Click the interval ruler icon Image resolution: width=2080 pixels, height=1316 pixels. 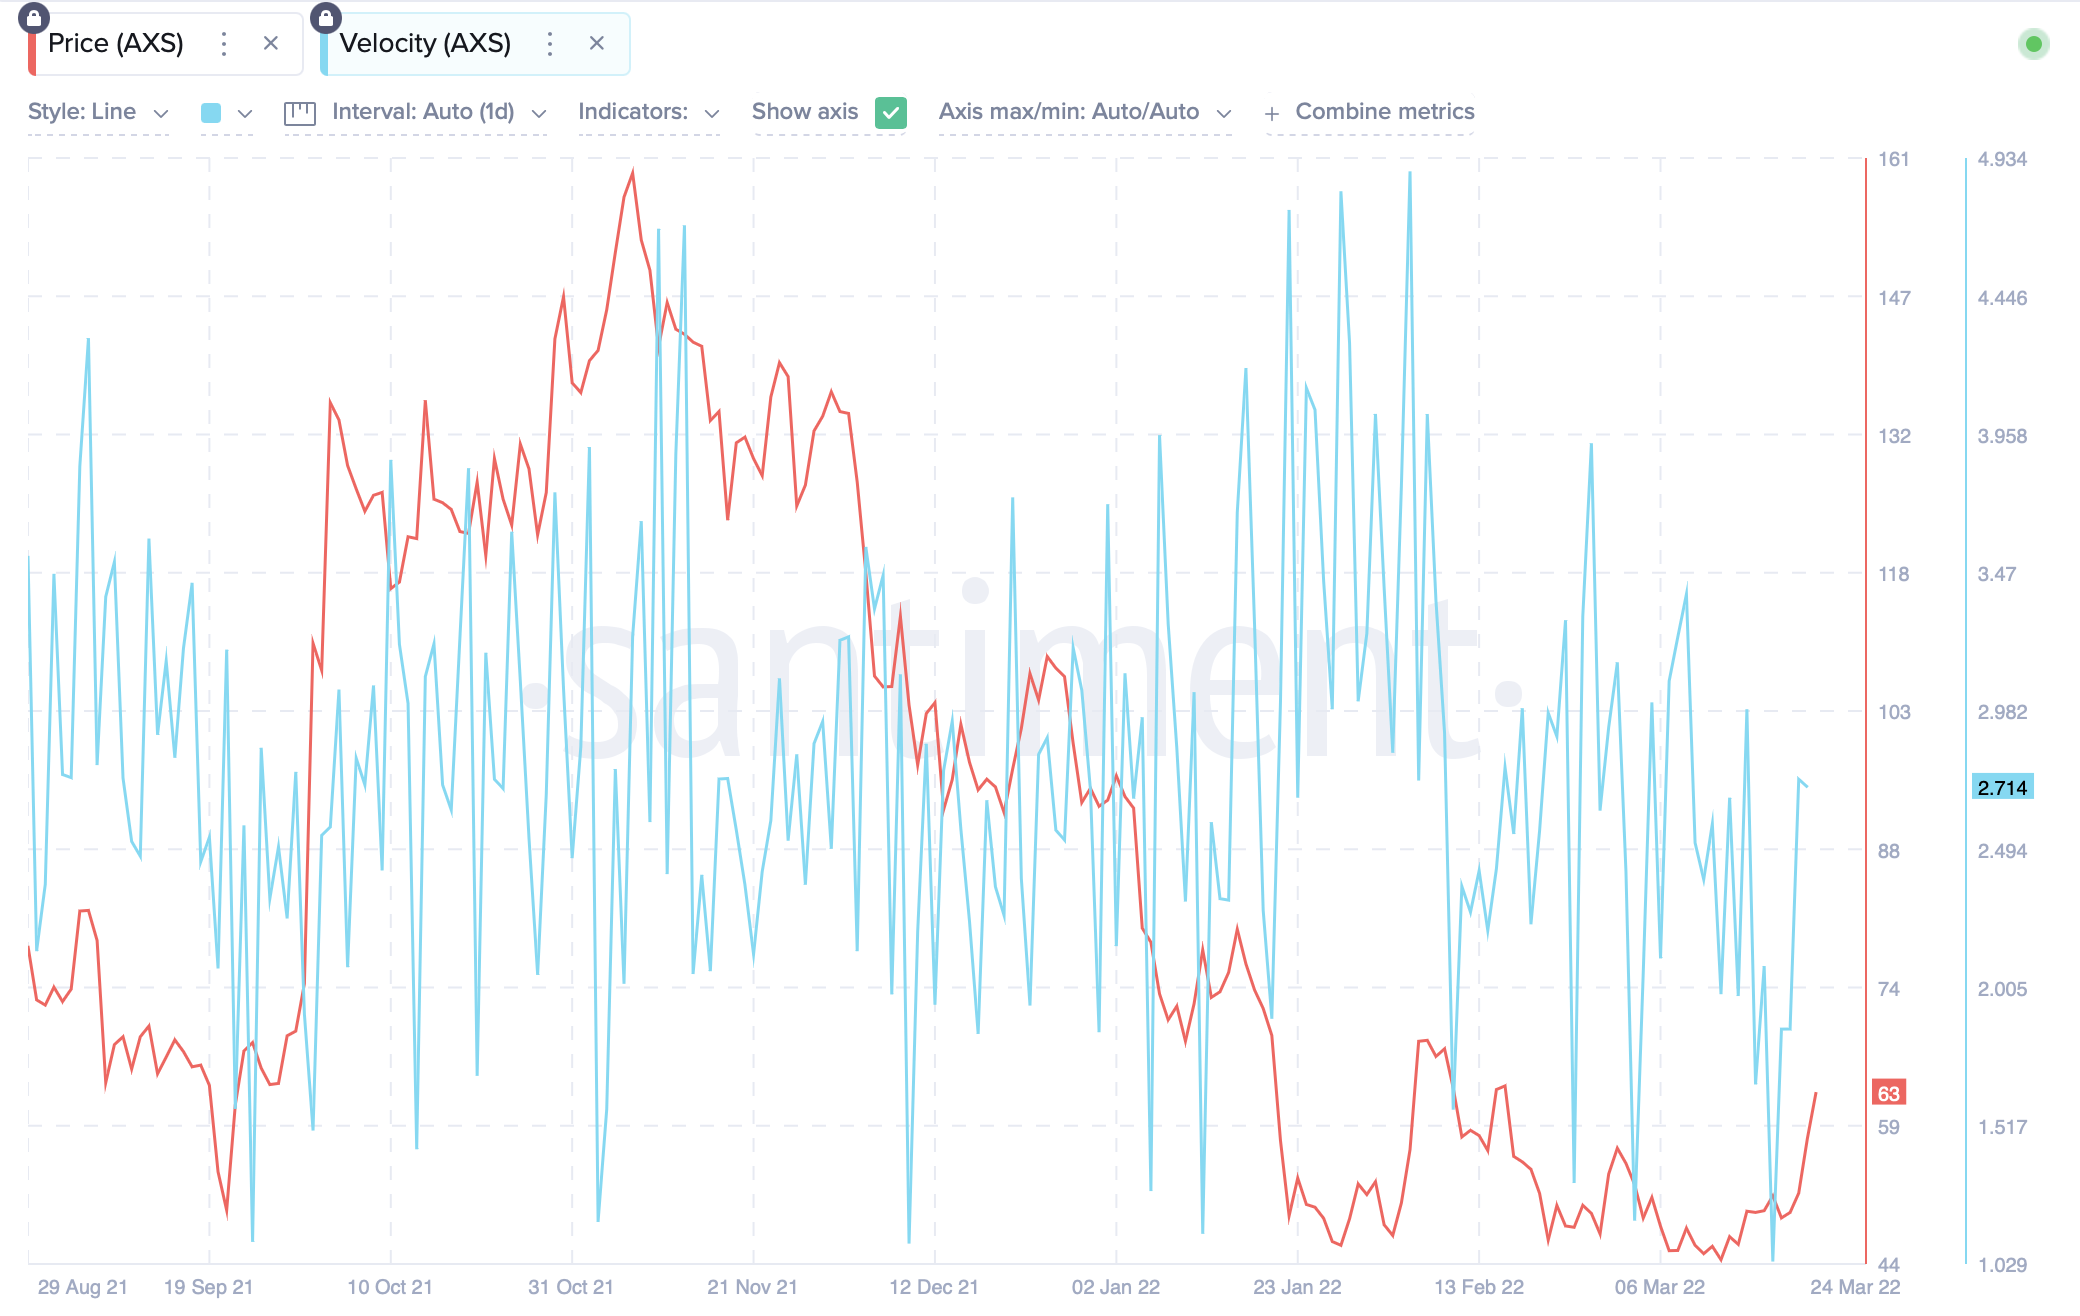300,113
